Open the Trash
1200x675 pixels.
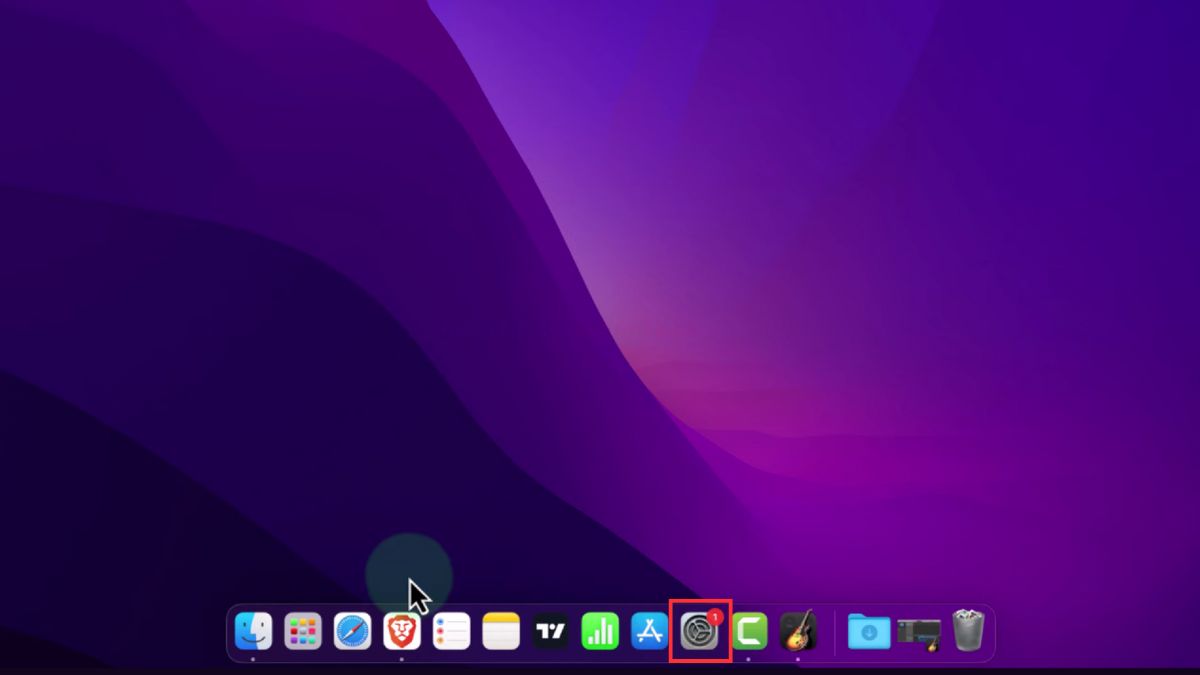(x=968, y=632)
